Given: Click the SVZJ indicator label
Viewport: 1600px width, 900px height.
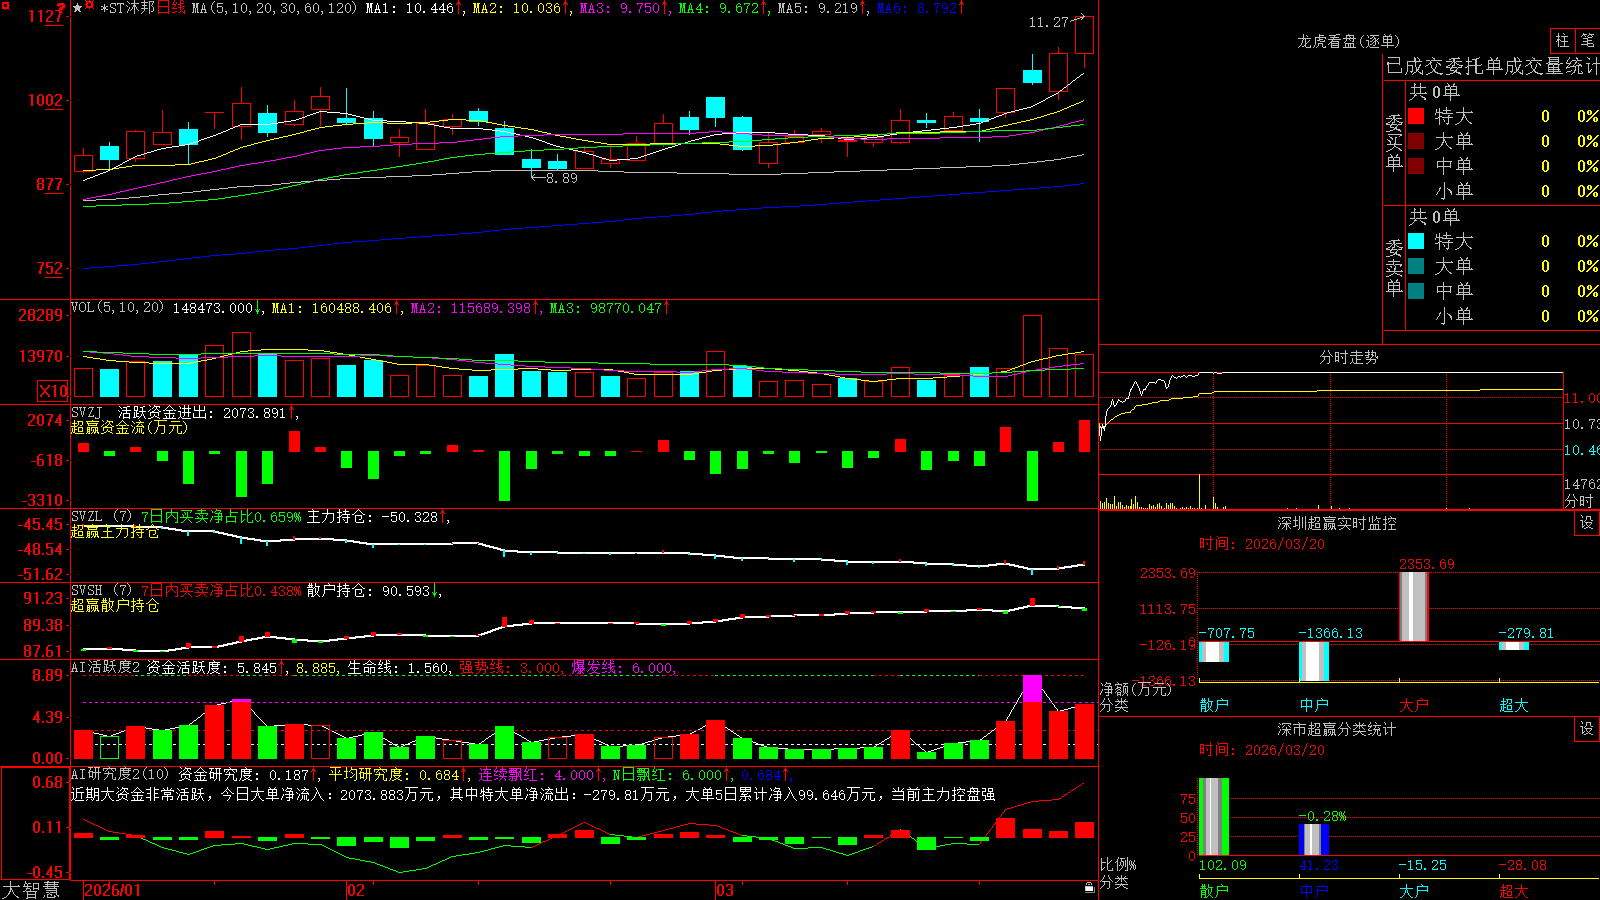Looking at the screenshot, I should [87, 412].
